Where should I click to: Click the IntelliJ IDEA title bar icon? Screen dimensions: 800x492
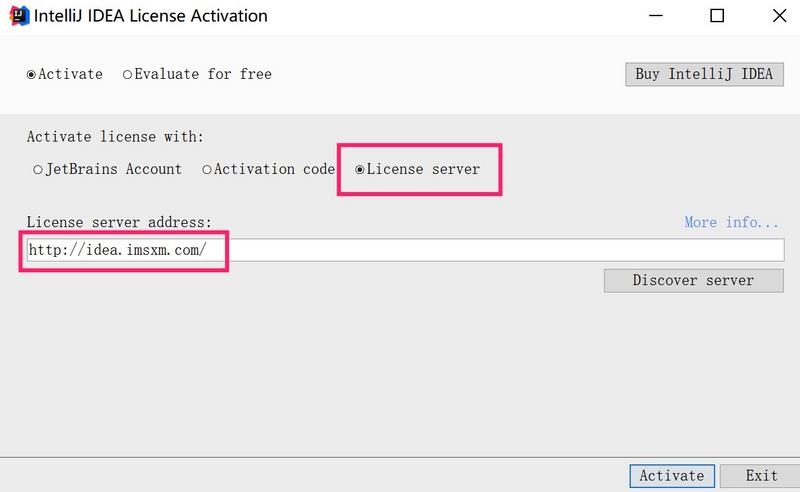[x=19, y=16]
